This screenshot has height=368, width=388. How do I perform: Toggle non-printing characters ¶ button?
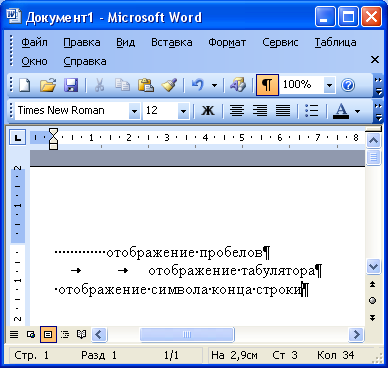coord(267,85)
